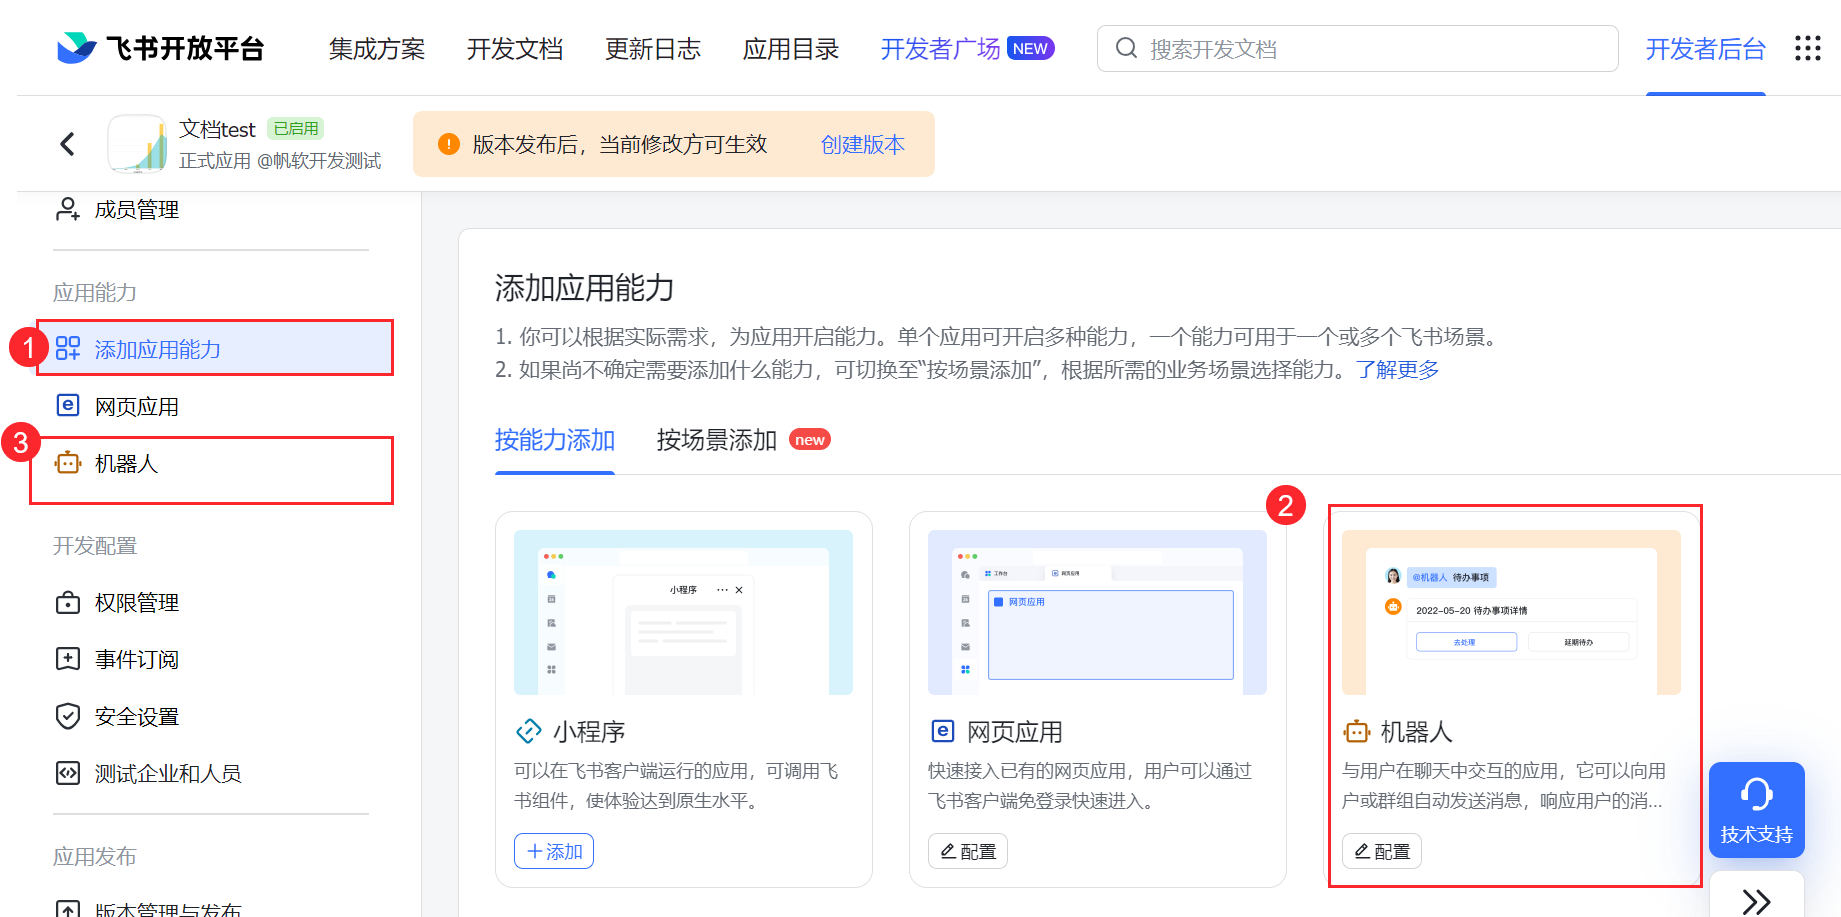Click the text 正式应用 @帆软开发测试
This screenshot has height=917, width=1841.
[x=280, y=161]
